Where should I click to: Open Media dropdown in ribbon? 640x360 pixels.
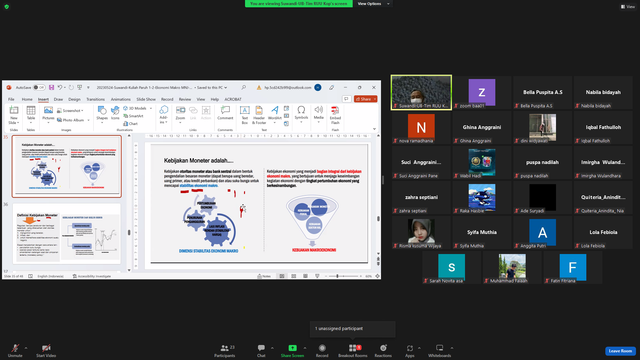coord(319,114)
